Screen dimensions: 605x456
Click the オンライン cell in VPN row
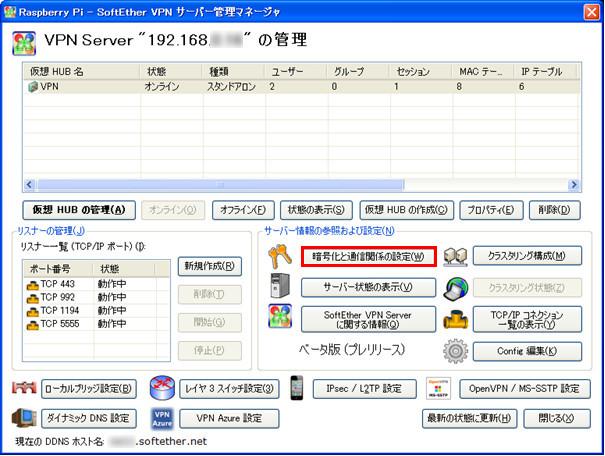(162, 87)
